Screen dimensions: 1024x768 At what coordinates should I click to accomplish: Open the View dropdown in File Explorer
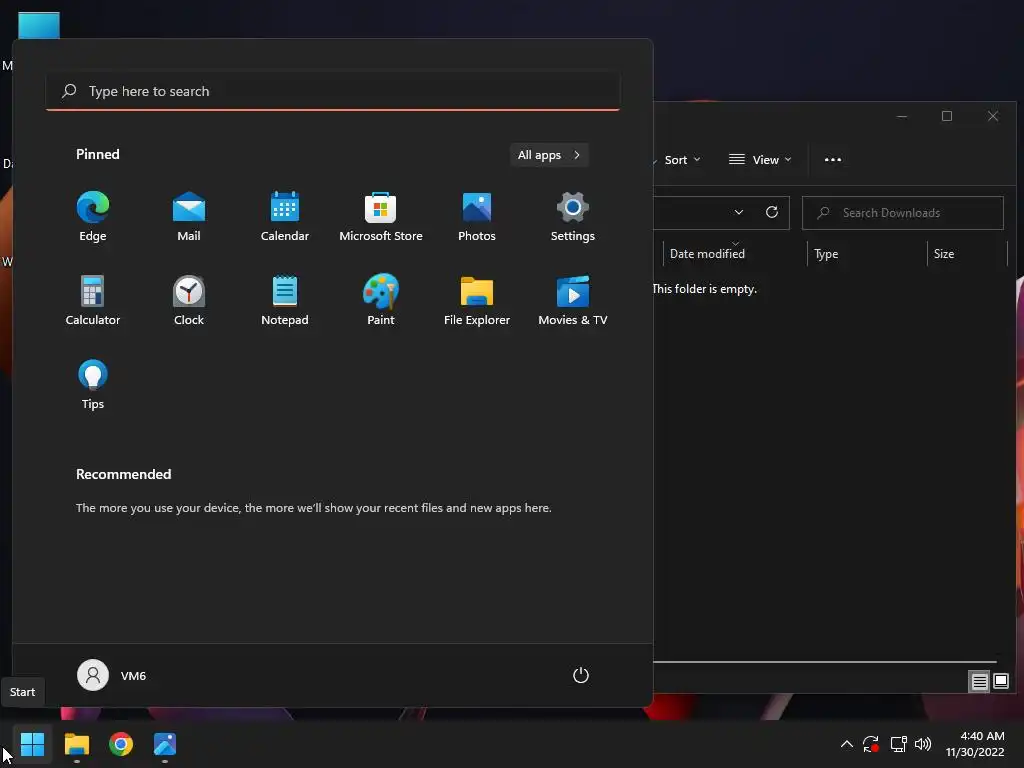click(x=760, y=160)
